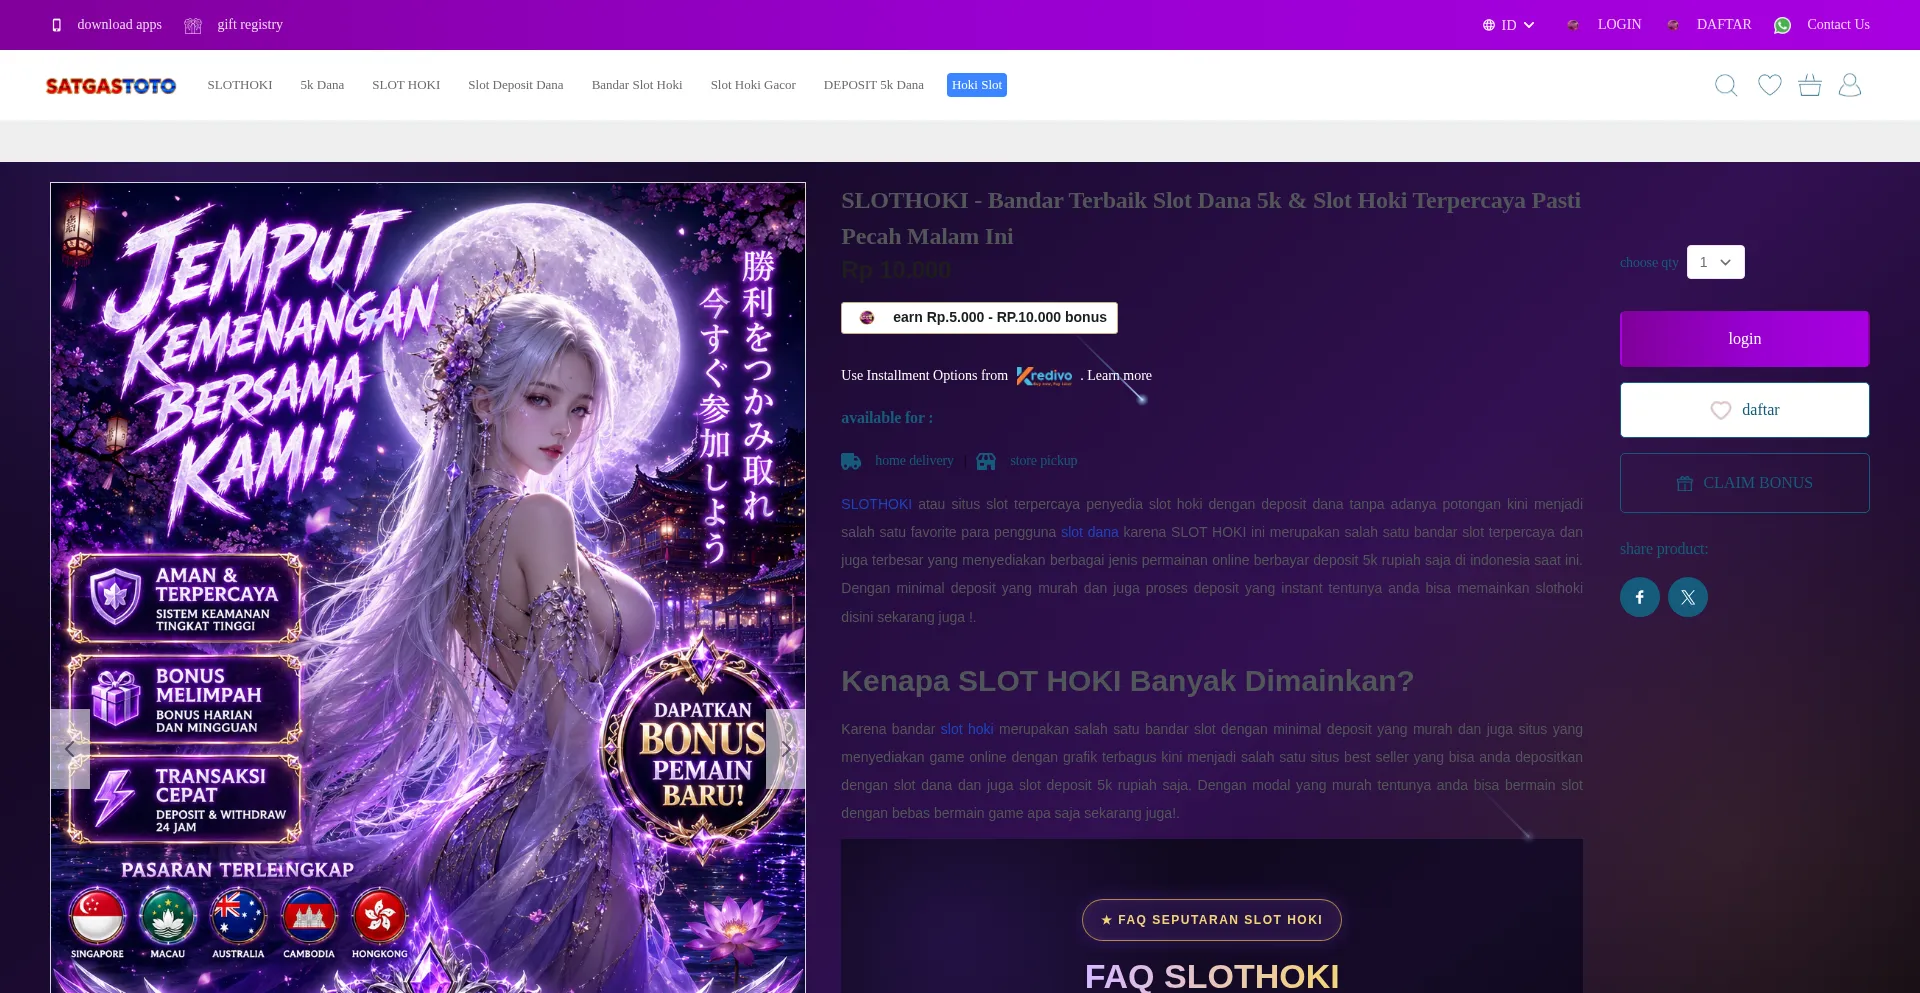Open wishlist heart icon in header
This screenshot has height=993, width=1920.
click(1770, 85)
